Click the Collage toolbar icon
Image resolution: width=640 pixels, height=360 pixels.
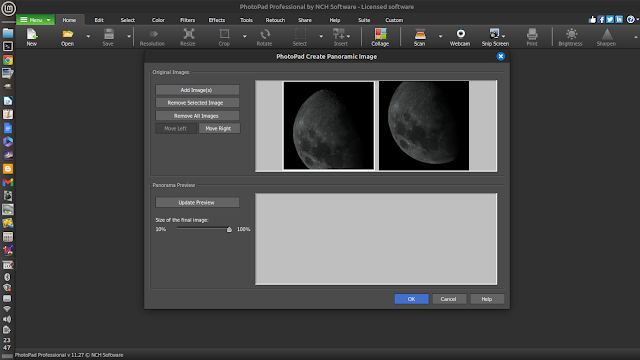(x=380, y=37)
